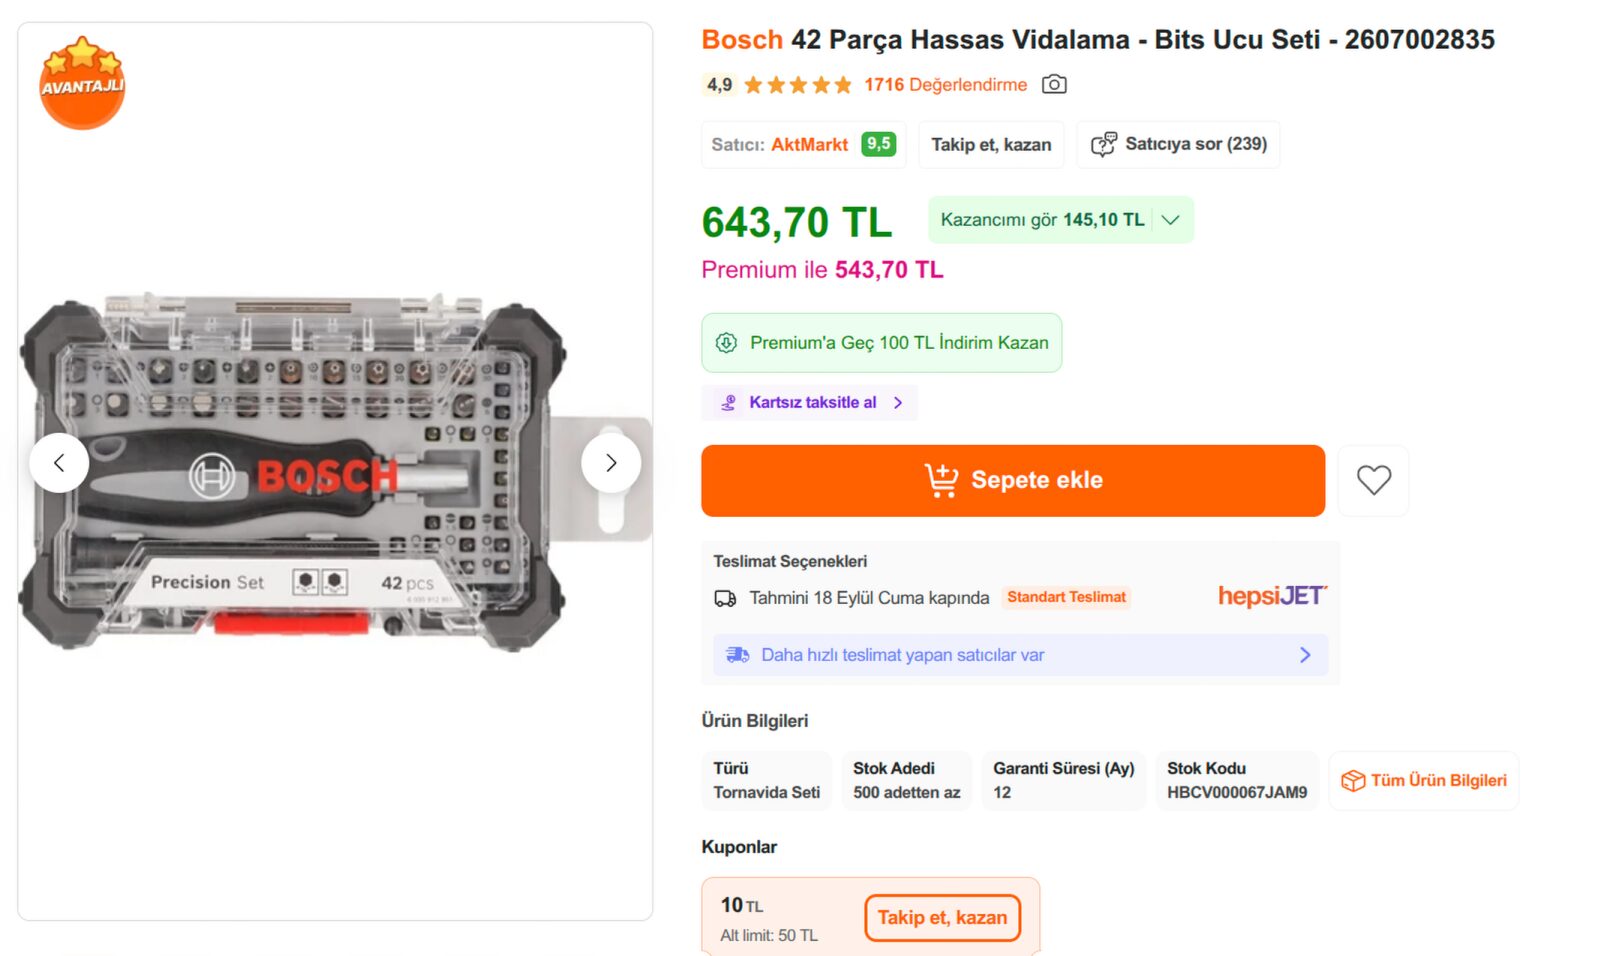
Task: Click the AVANTAJLI badge on product image
Action: [x=82, y=83]
